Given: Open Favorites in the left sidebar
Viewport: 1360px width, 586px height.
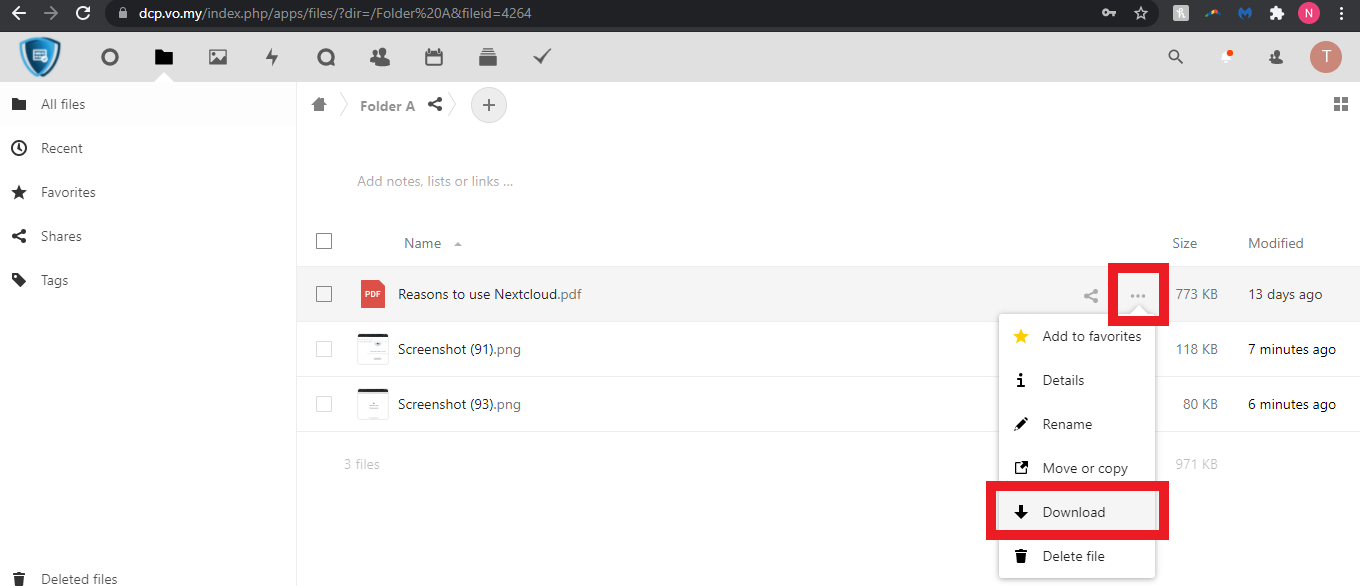Looking at the screenshot, I should 68,192.
